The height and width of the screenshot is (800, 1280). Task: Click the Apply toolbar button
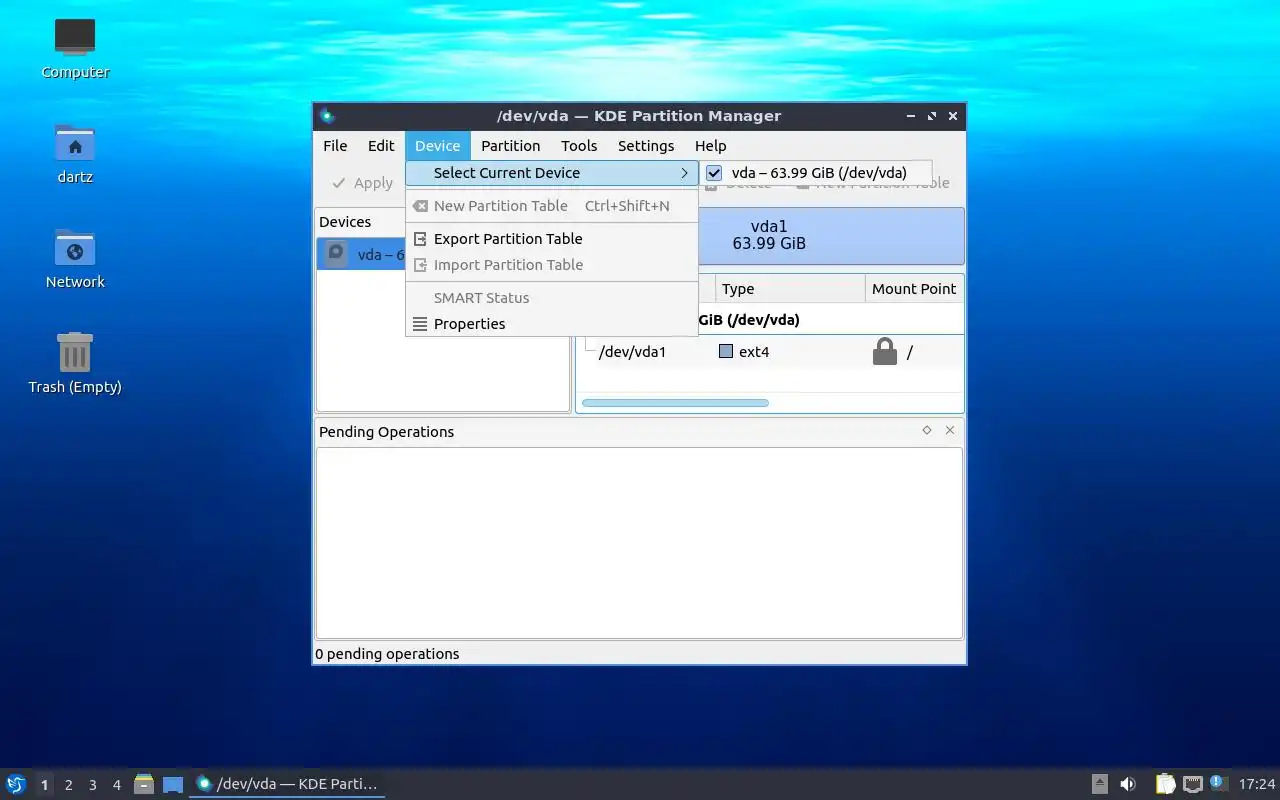tap(362, 183)
